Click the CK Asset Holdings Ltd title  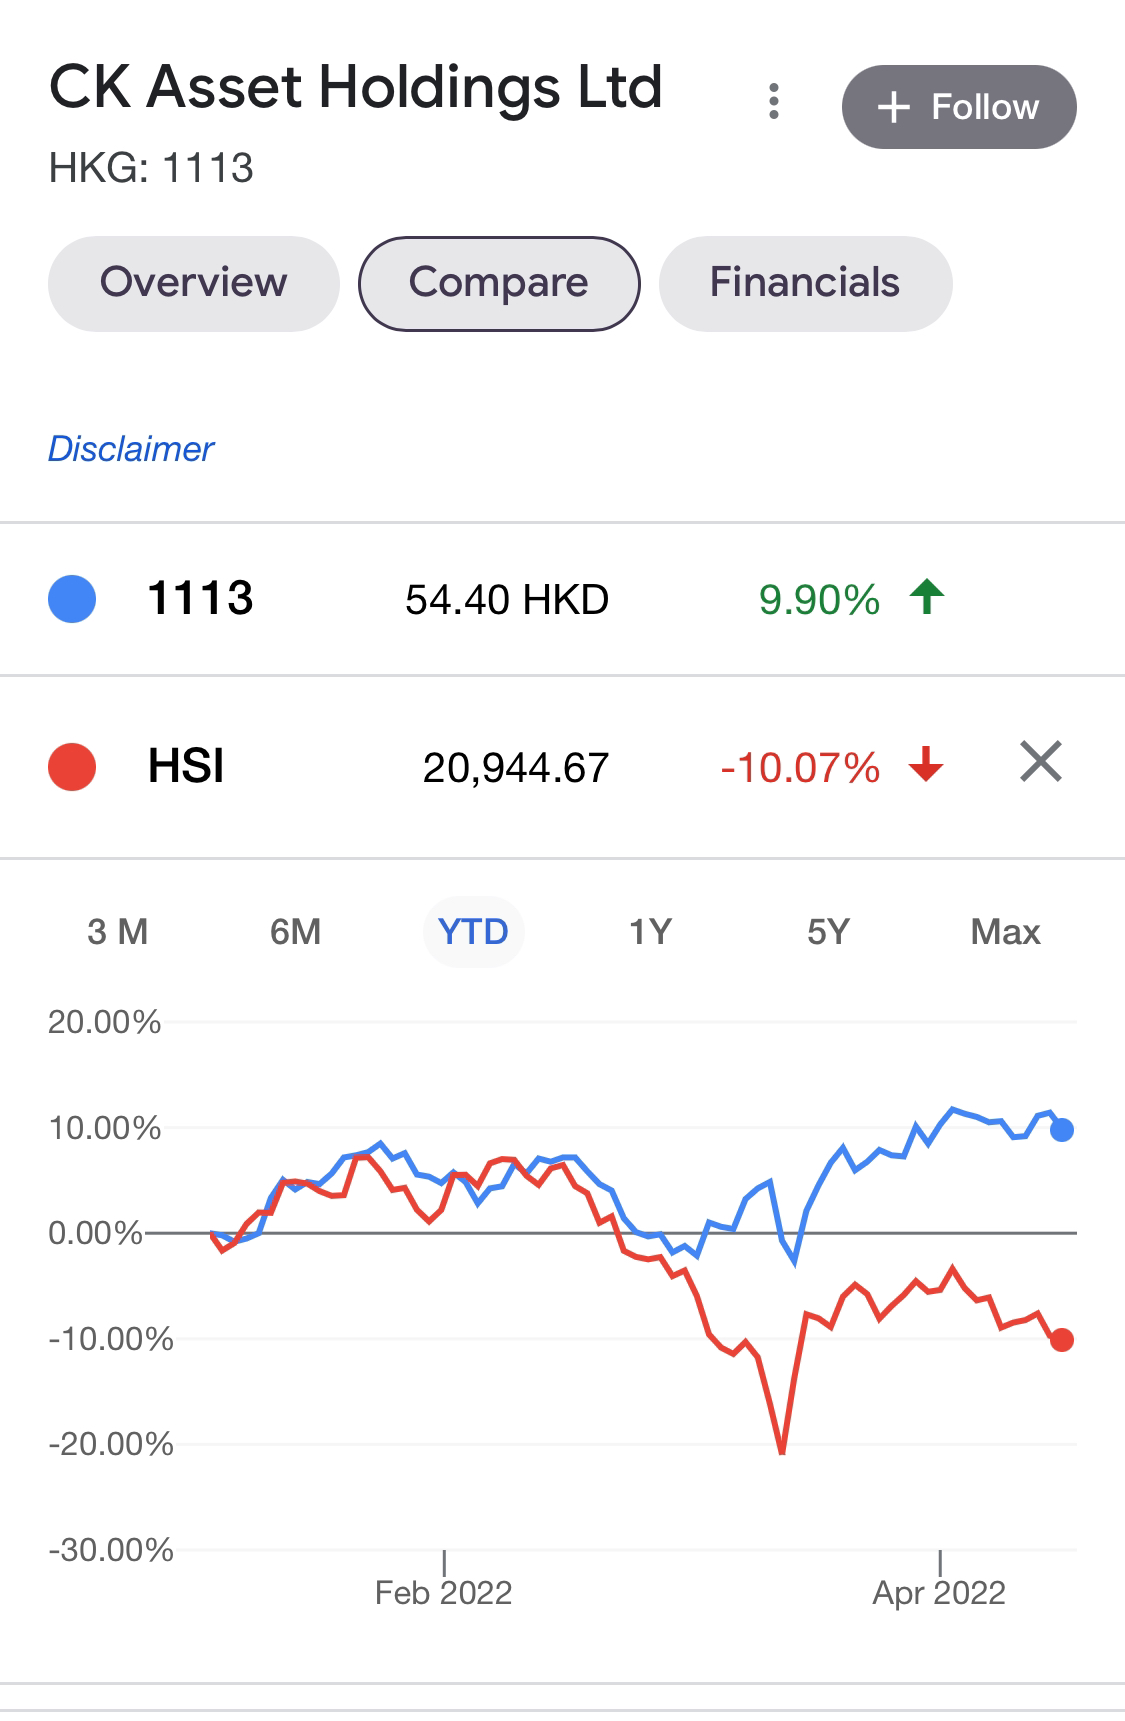356,87
